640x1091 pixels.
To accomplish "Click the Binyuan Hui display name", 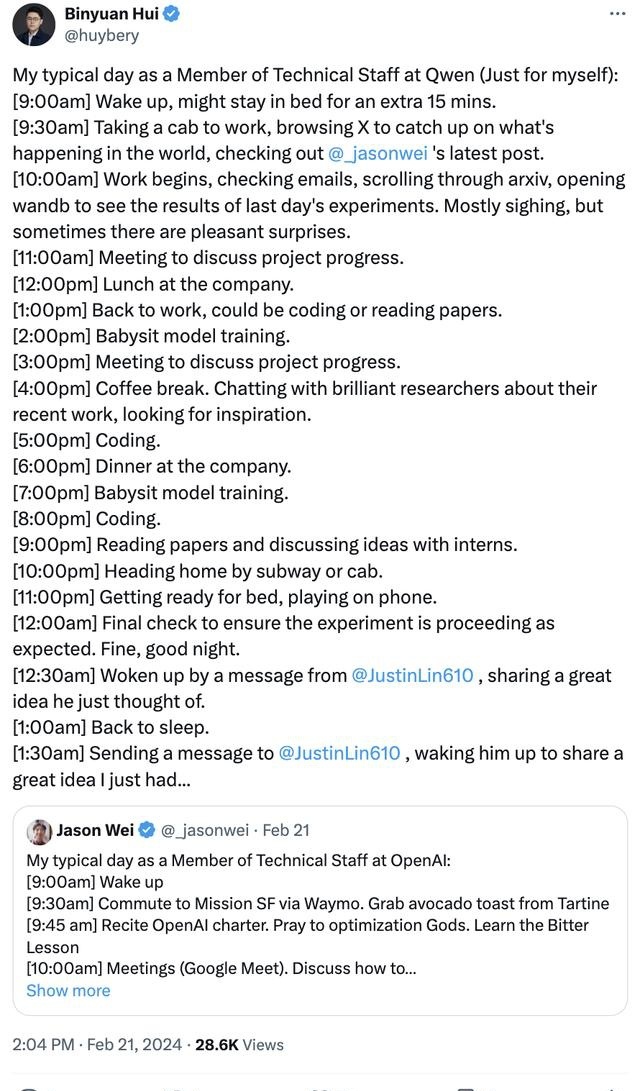I will click(111, 13).
